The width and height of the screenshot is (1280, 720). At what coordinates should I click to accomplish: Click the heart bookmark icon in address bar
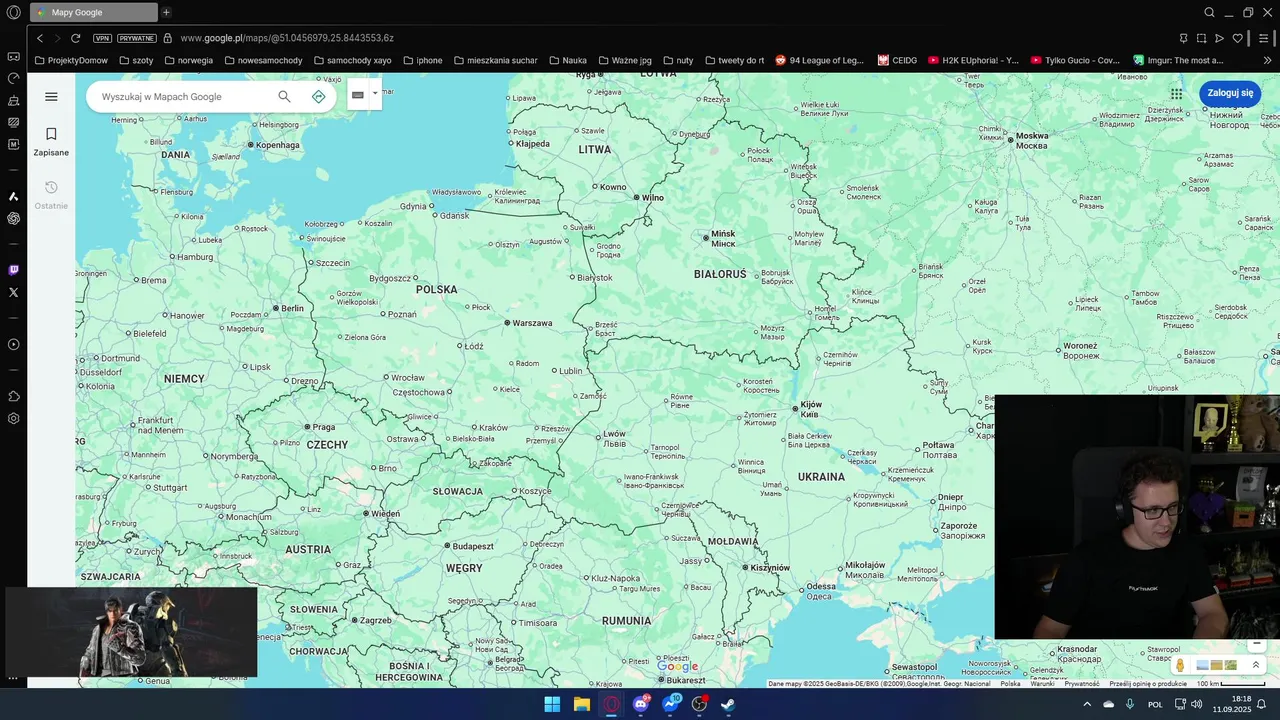click(1237, 38)
